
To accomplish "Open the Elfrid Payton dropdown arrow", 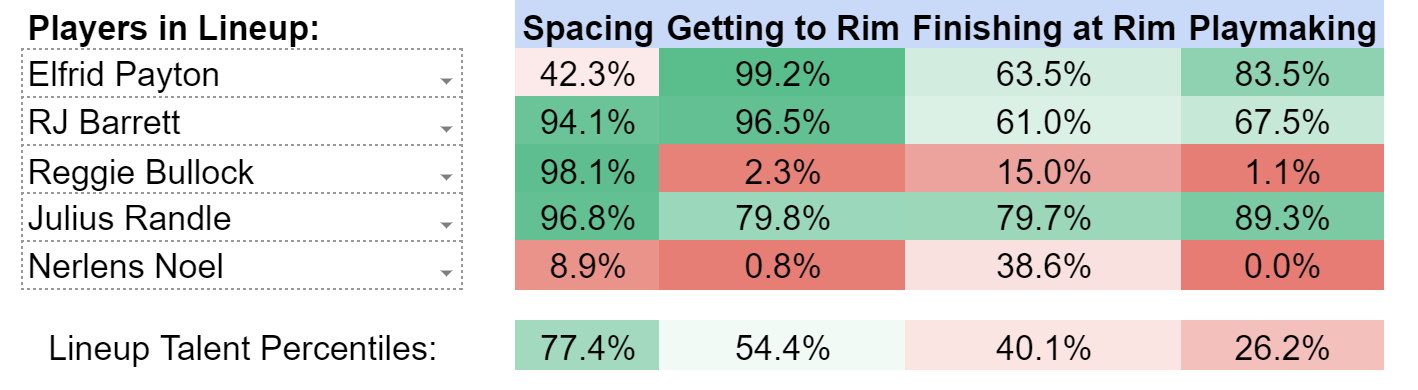I will pyautogui.click(x=446, y=82).
